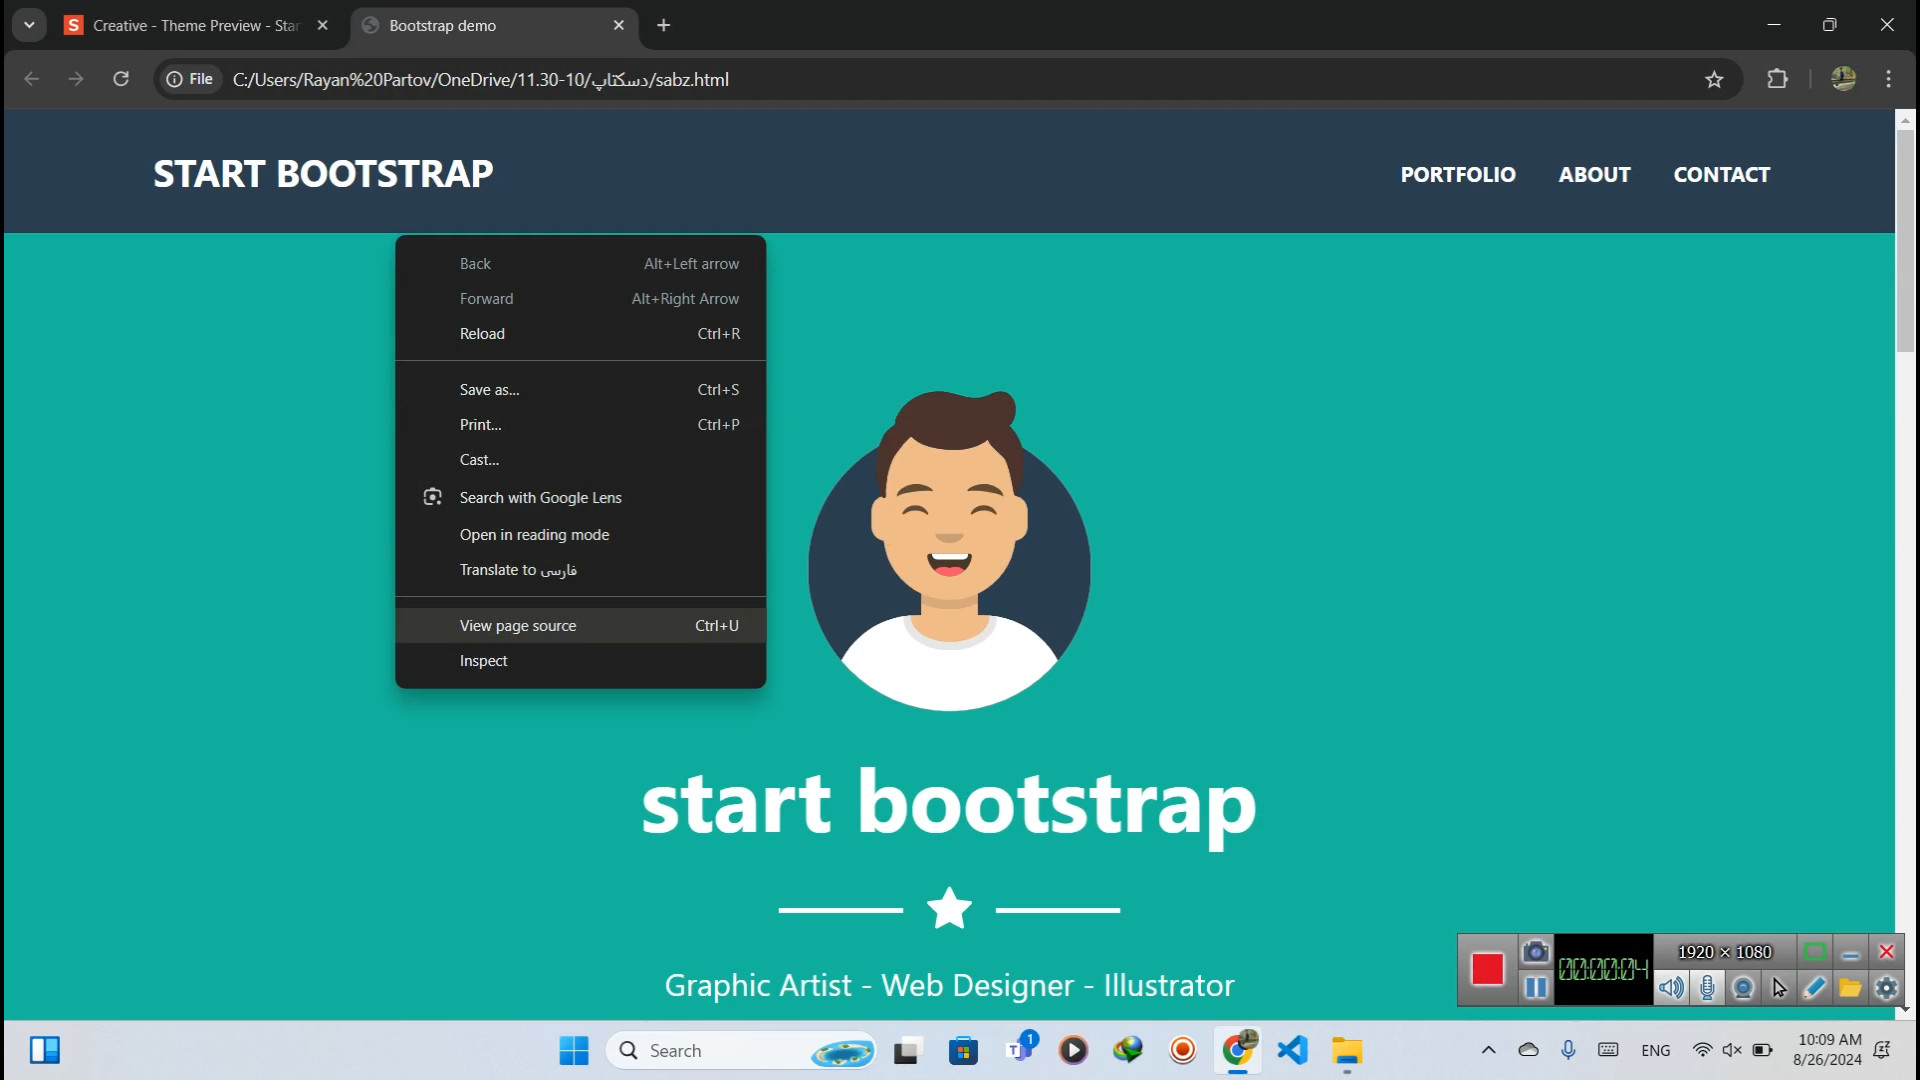Open the Chrome profile avatar
The height and width of the screenshot is (1080, 1920).
1843,79
